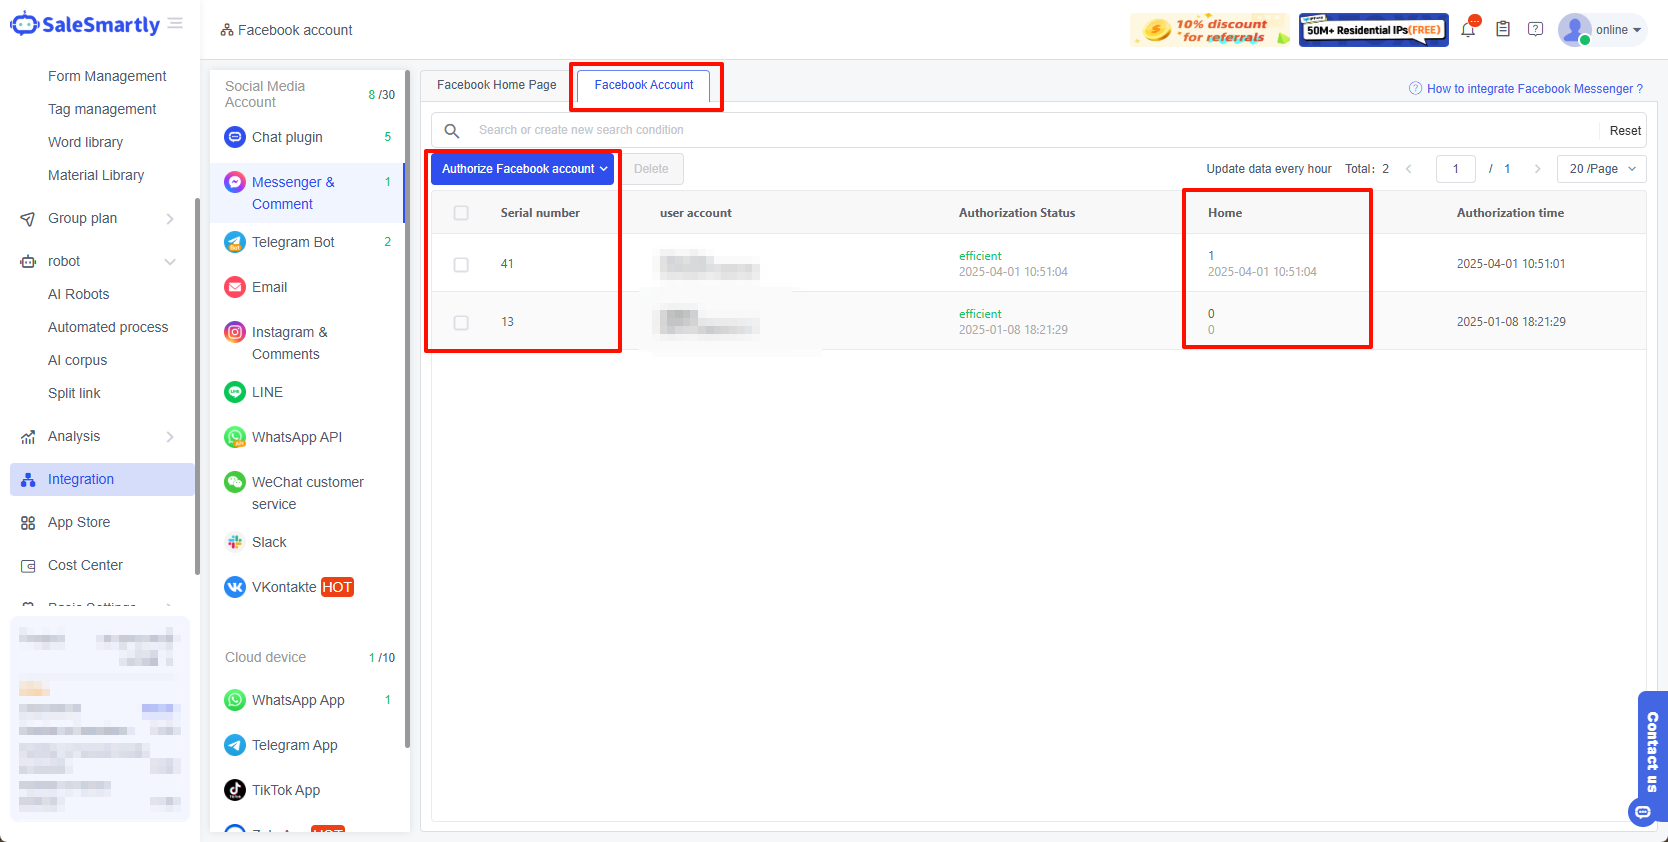
Task: Click the Contact us chat bubble
Action: [x=1643, y=811]
